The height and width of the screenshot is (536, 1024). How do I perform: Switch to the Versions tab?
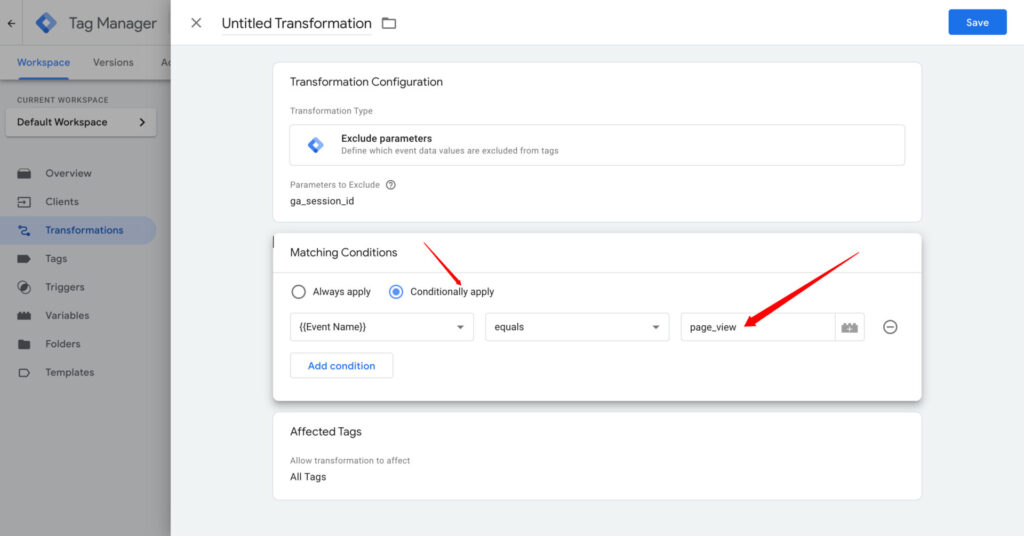(x=113, y=62)
